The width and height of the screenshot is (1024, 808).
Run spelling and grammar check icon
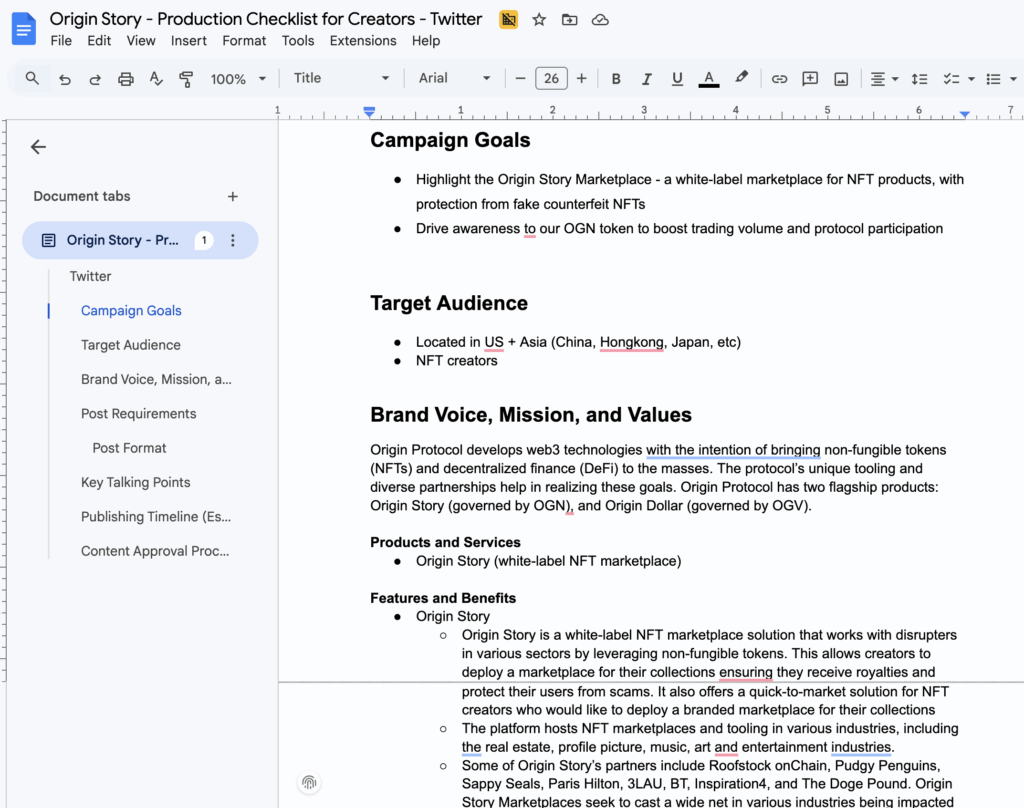(x=156, y=79)
